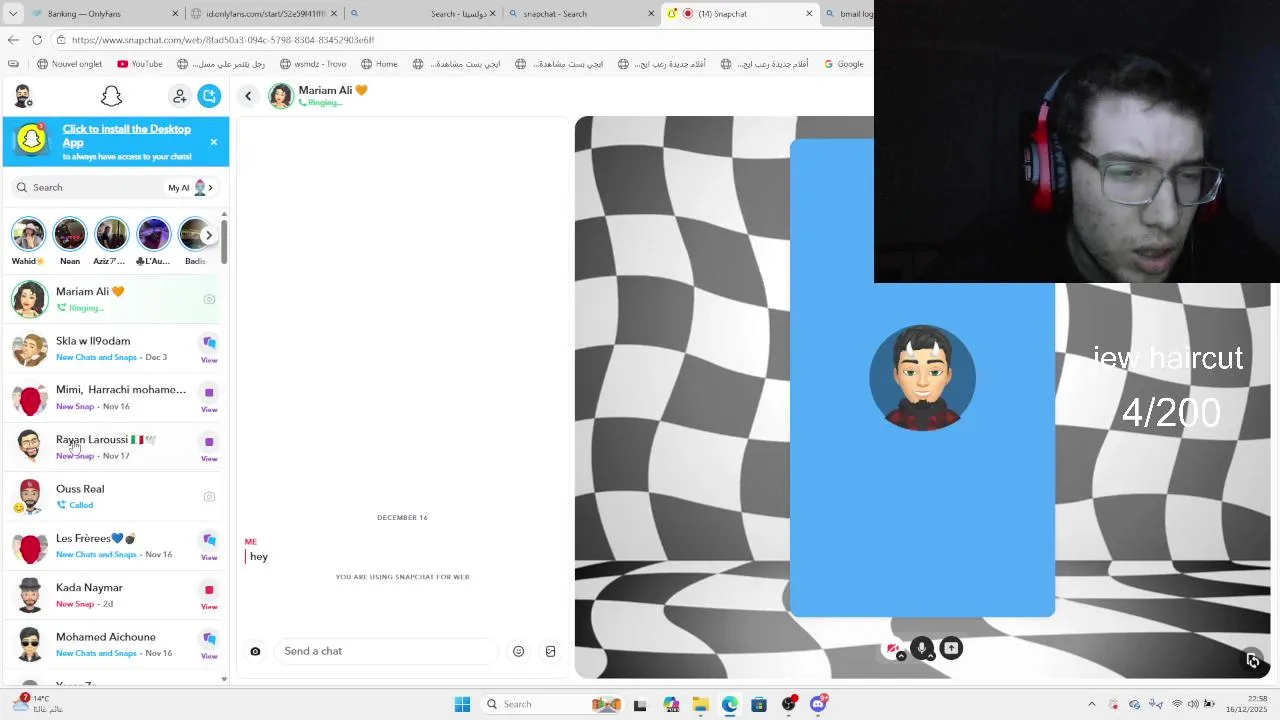
Task: Open camera icon beside Send a chat
Action: (x=255, y=651)
